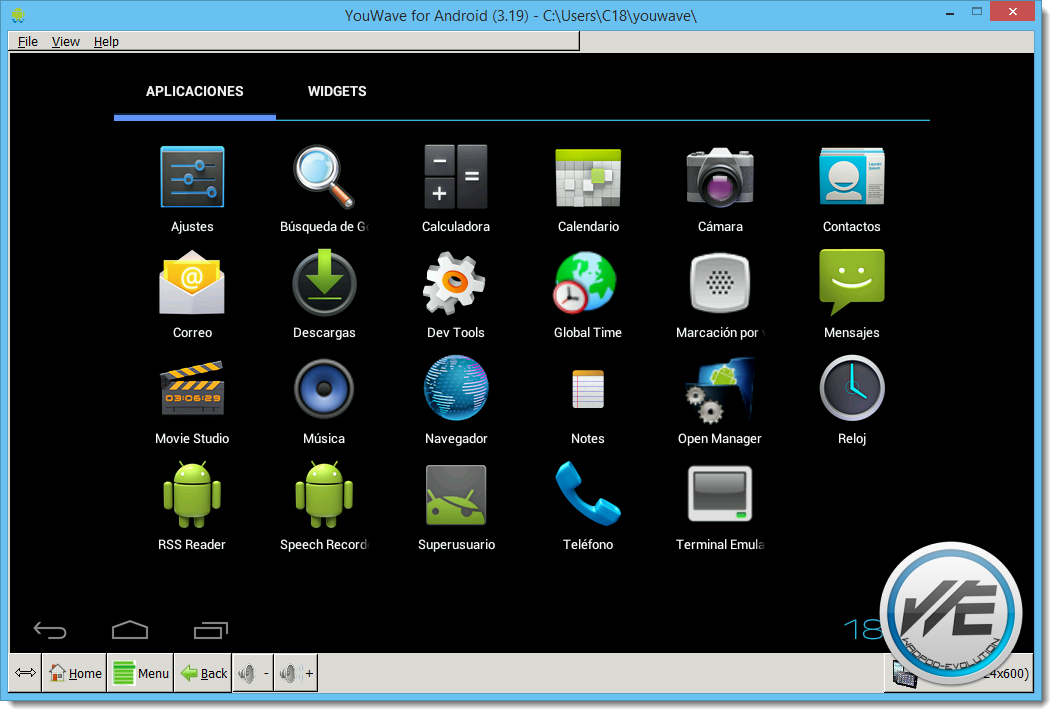Screen dimensions: 1057x716
Task: Click the double-arrow rotate button
Action: point(26,672)
